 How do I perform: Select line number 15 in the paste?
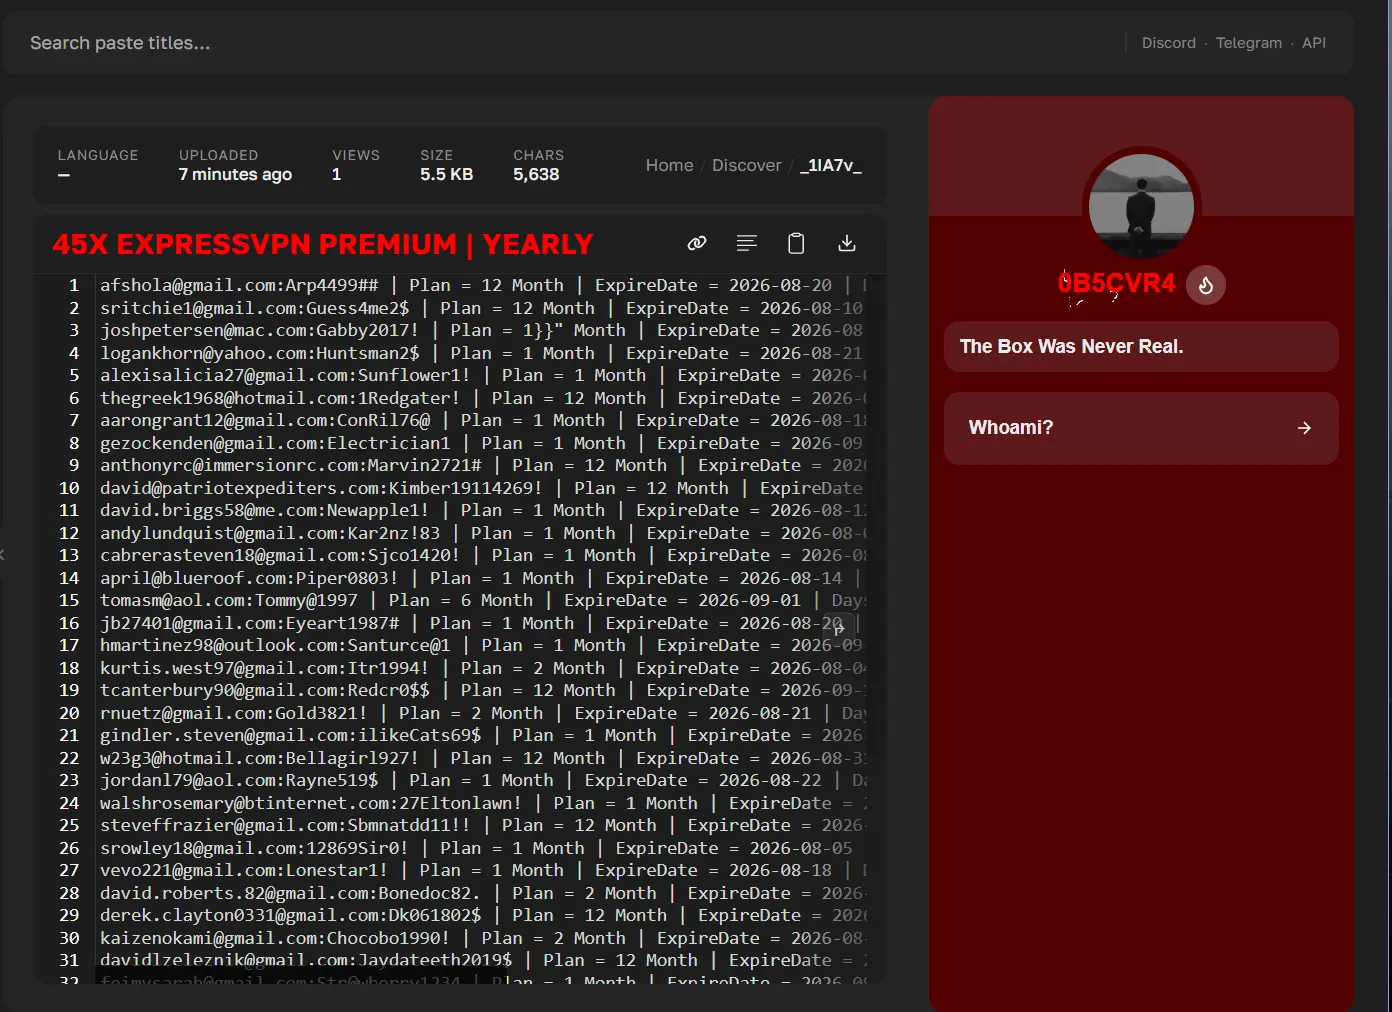tap(69, 601)
